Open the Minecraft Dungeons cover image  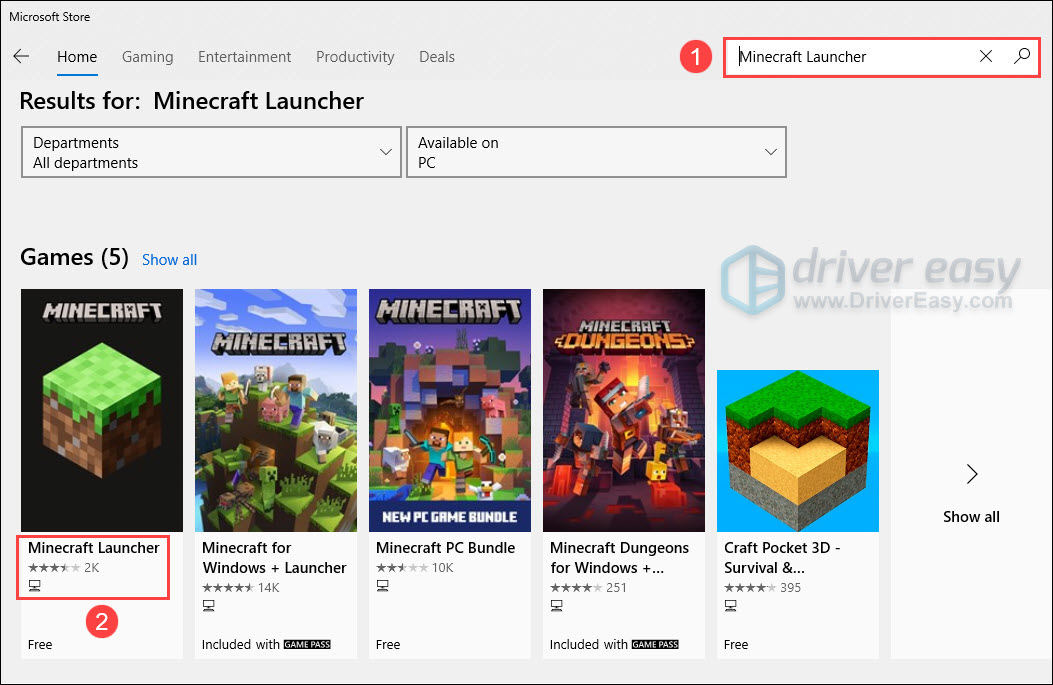tap(624, 410)
